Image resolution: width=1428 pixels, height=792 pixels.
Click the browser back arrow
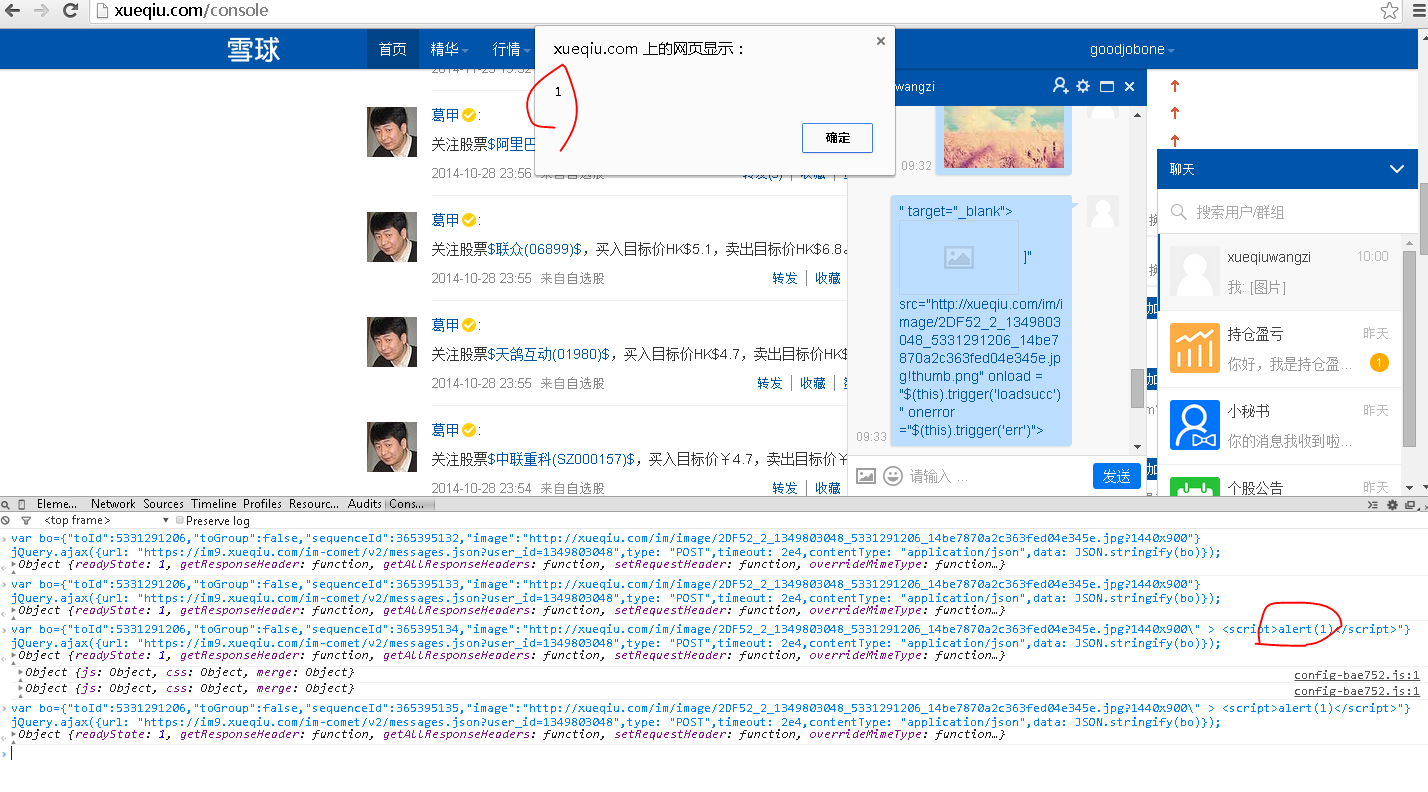coord(13,11)
